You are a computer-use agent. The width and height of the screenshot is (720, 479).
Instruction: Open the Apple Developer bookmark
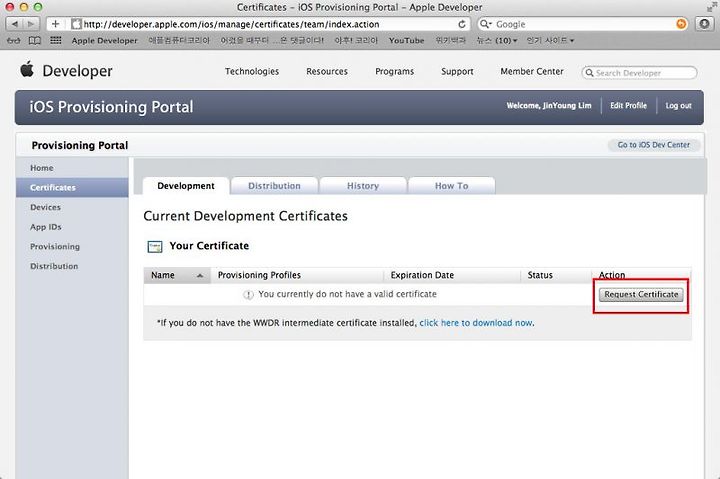coord(104,40)
